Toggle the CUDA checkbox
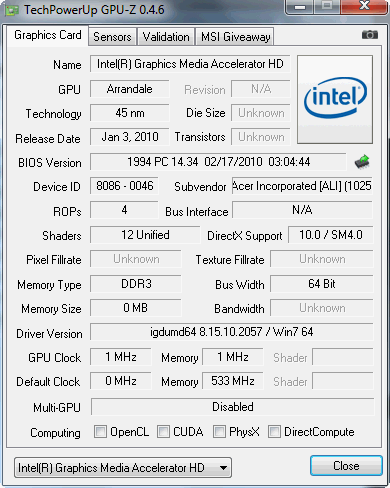This screenshot has width=390, height=488. (x=163, y=431)
